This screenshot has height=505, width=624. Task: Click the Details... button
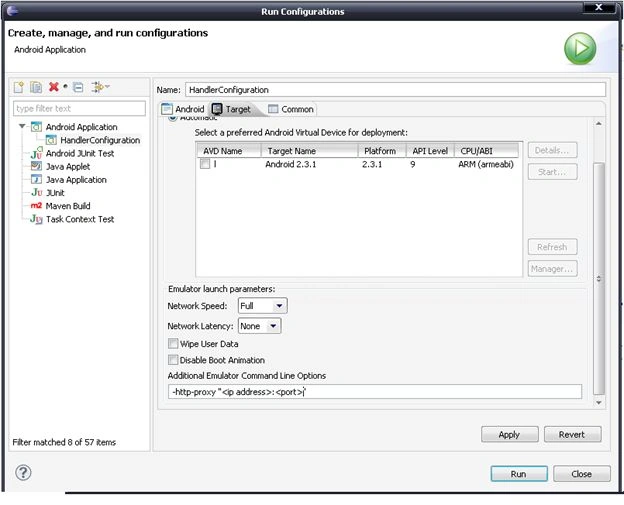552,150
